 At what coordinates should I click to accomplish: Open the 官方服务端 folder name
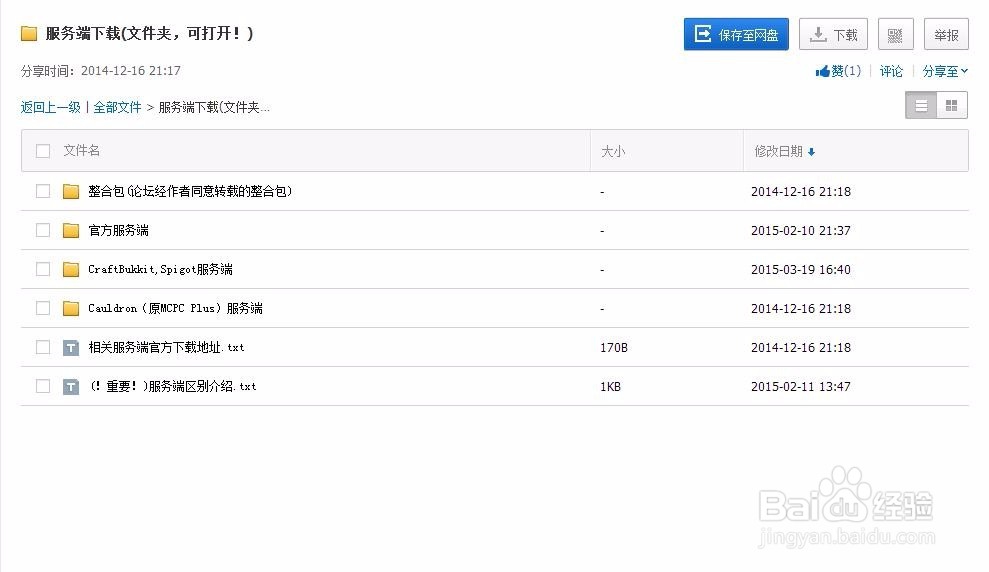coord(119,230)
